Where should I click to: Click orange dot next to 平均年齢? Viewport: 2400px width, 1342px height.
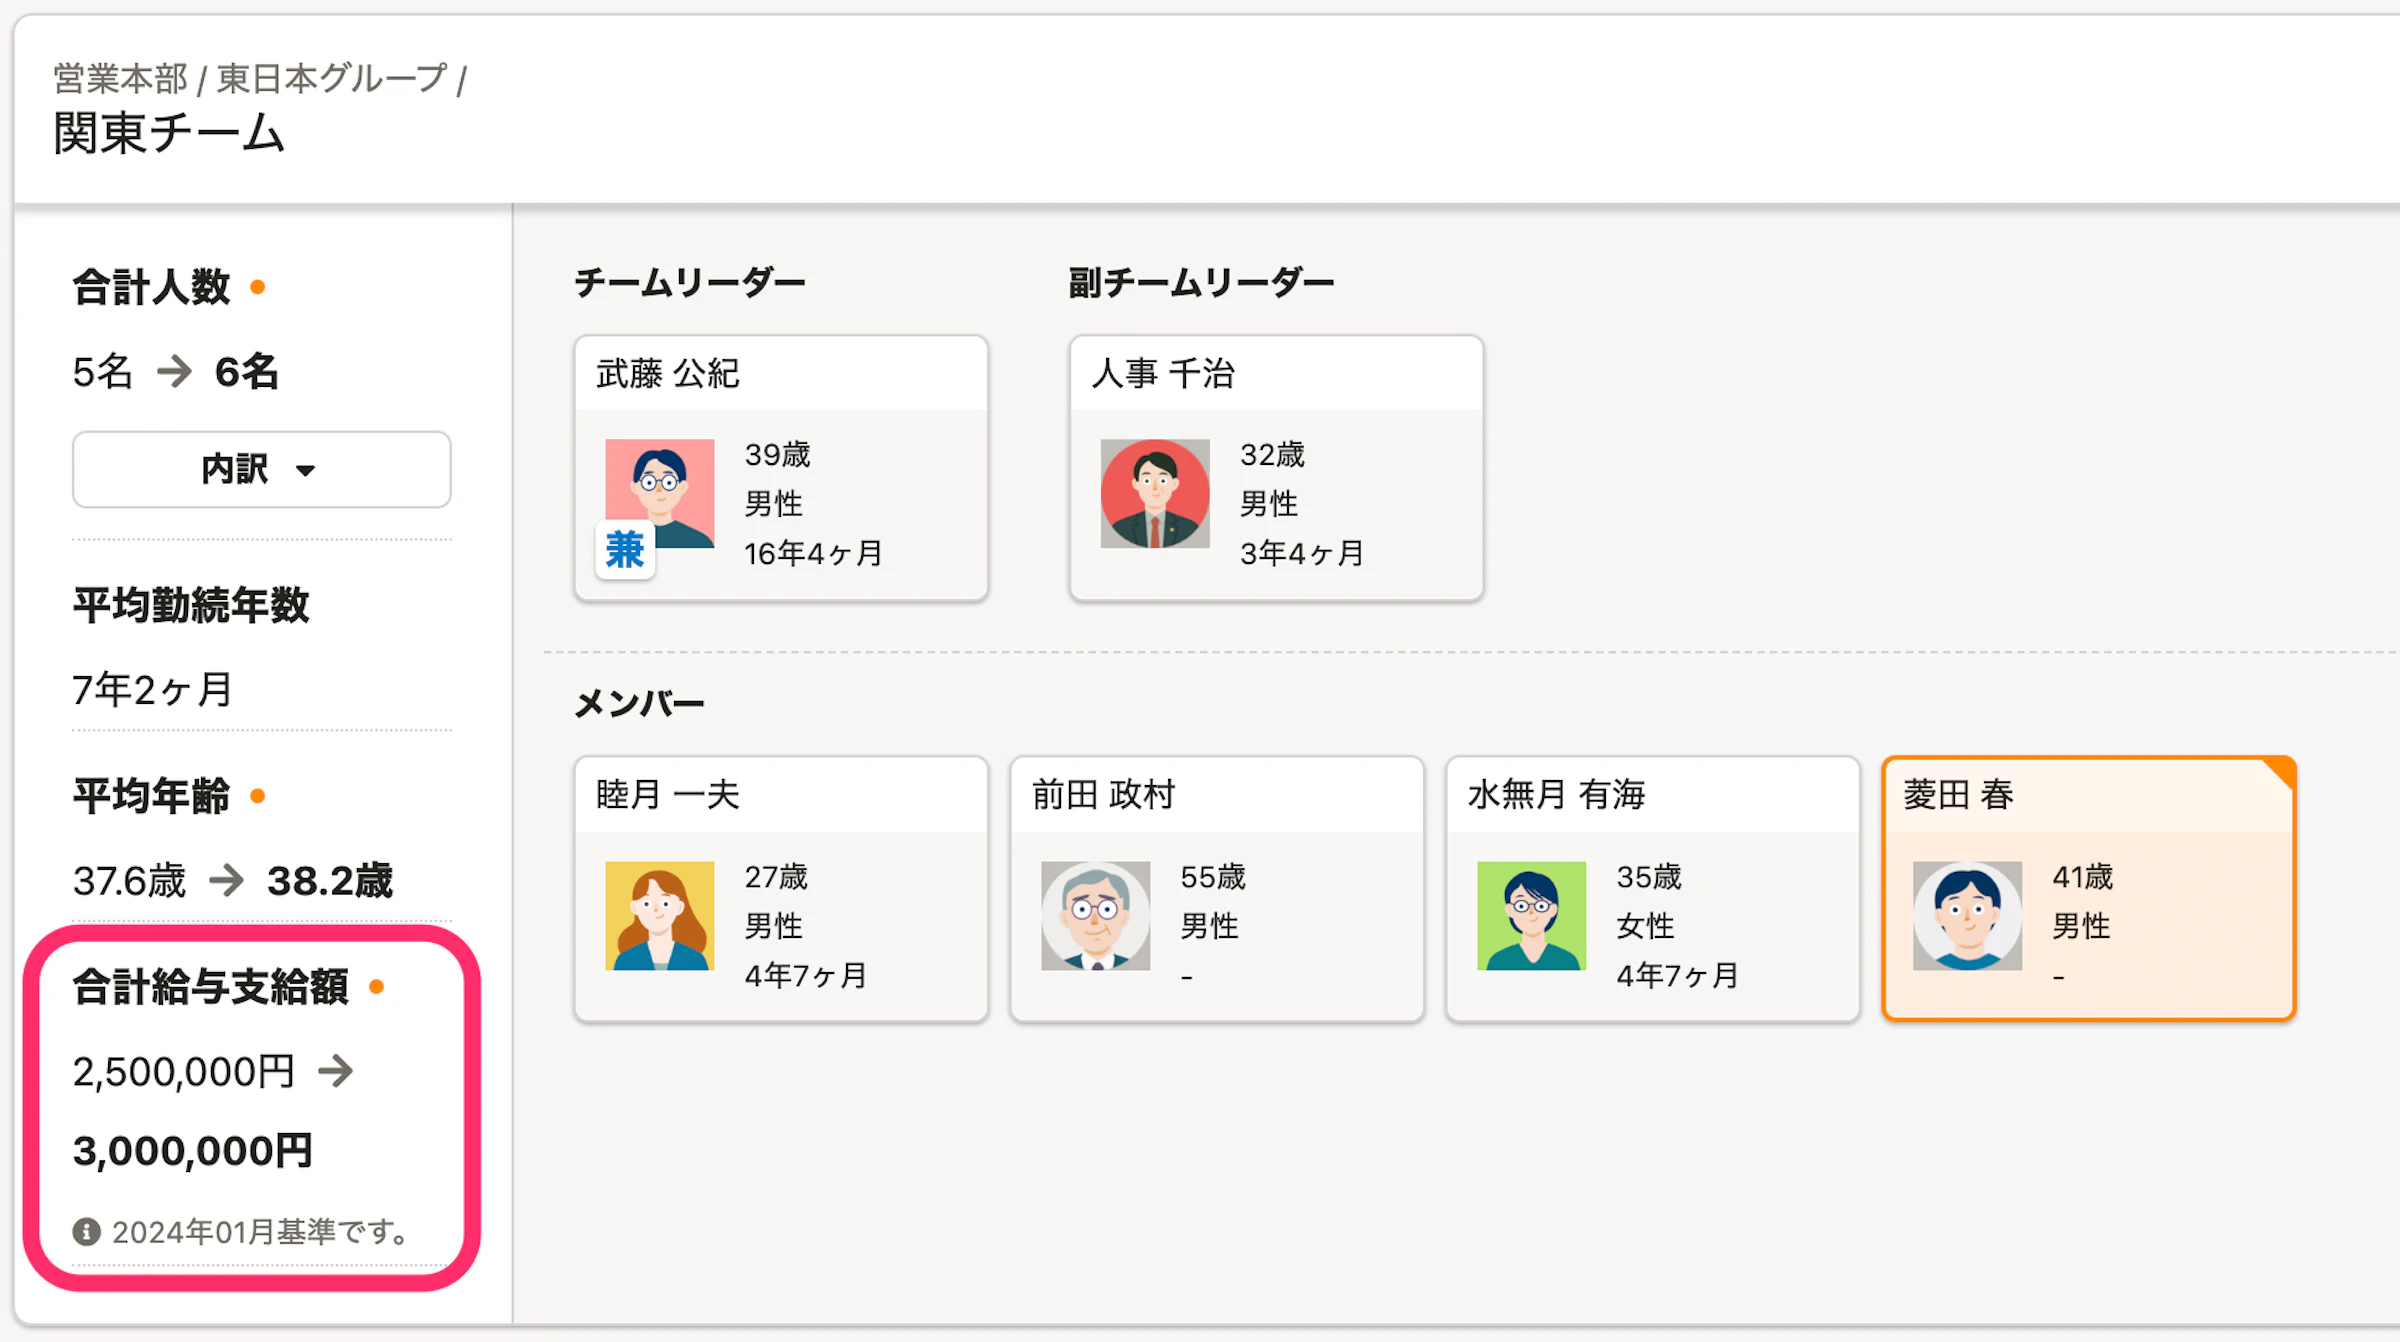point(258,796)
